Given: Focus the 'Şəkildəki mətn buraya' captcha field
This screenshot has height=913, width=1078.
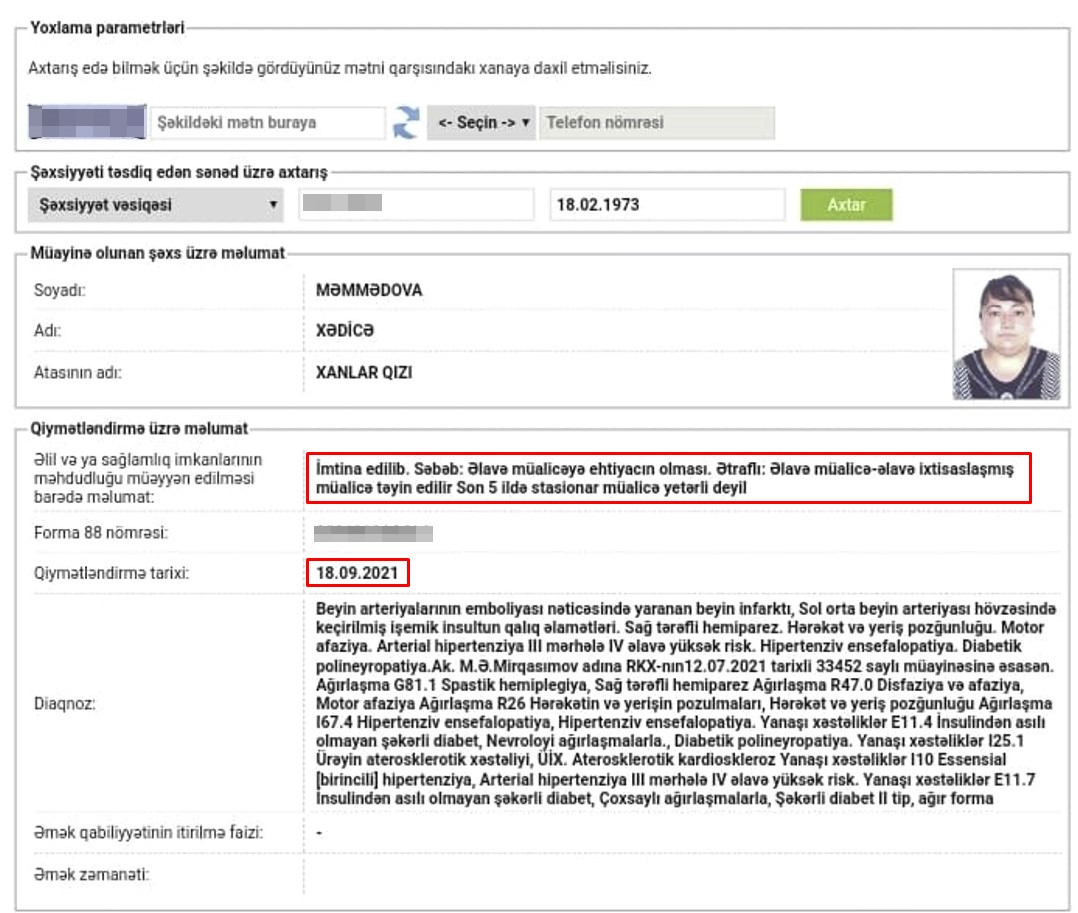Looking at the screenshot, I should pos(267,123).
